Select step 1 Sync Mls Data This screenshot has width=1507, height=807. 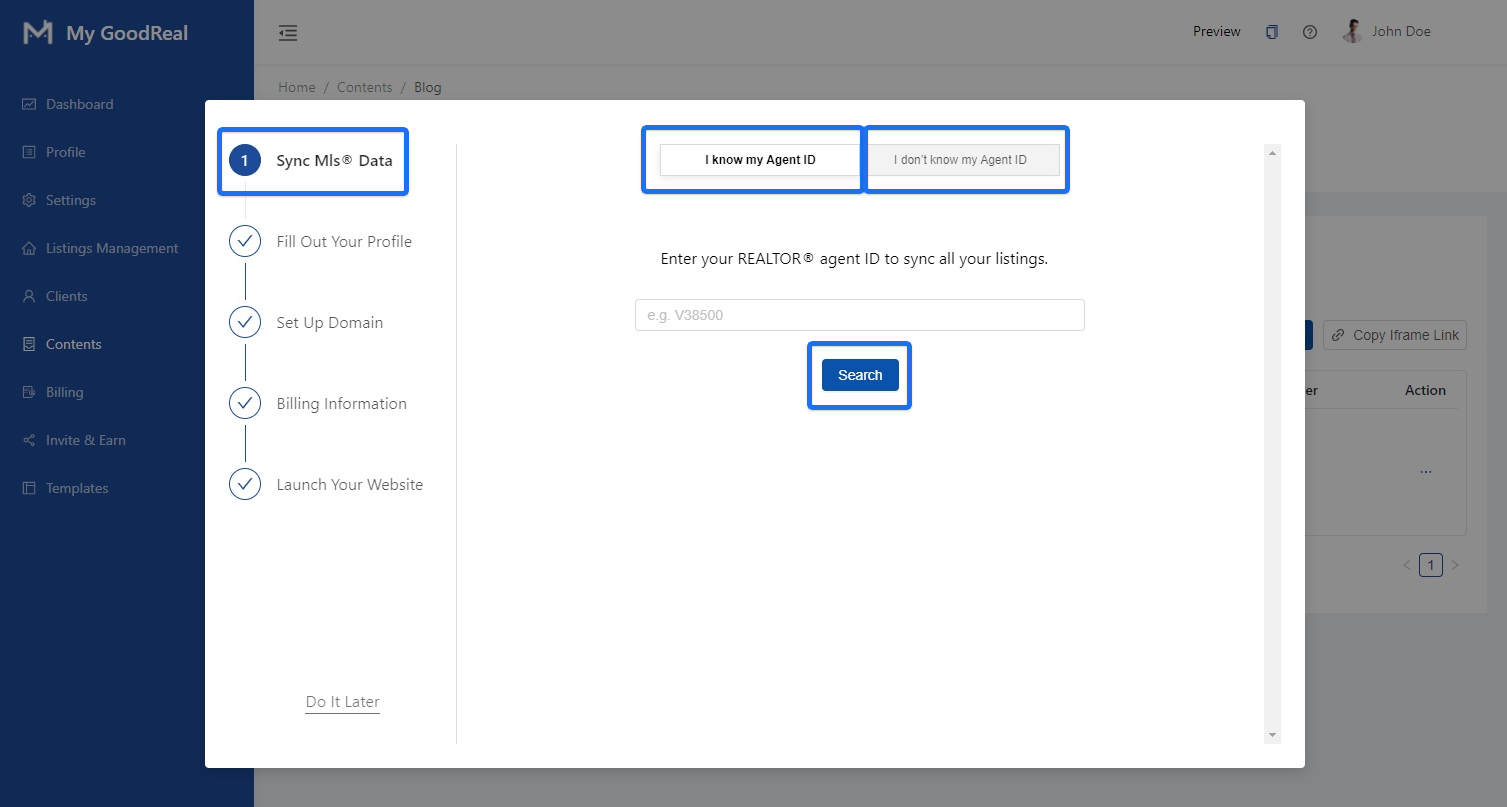[x=313, y=160]
